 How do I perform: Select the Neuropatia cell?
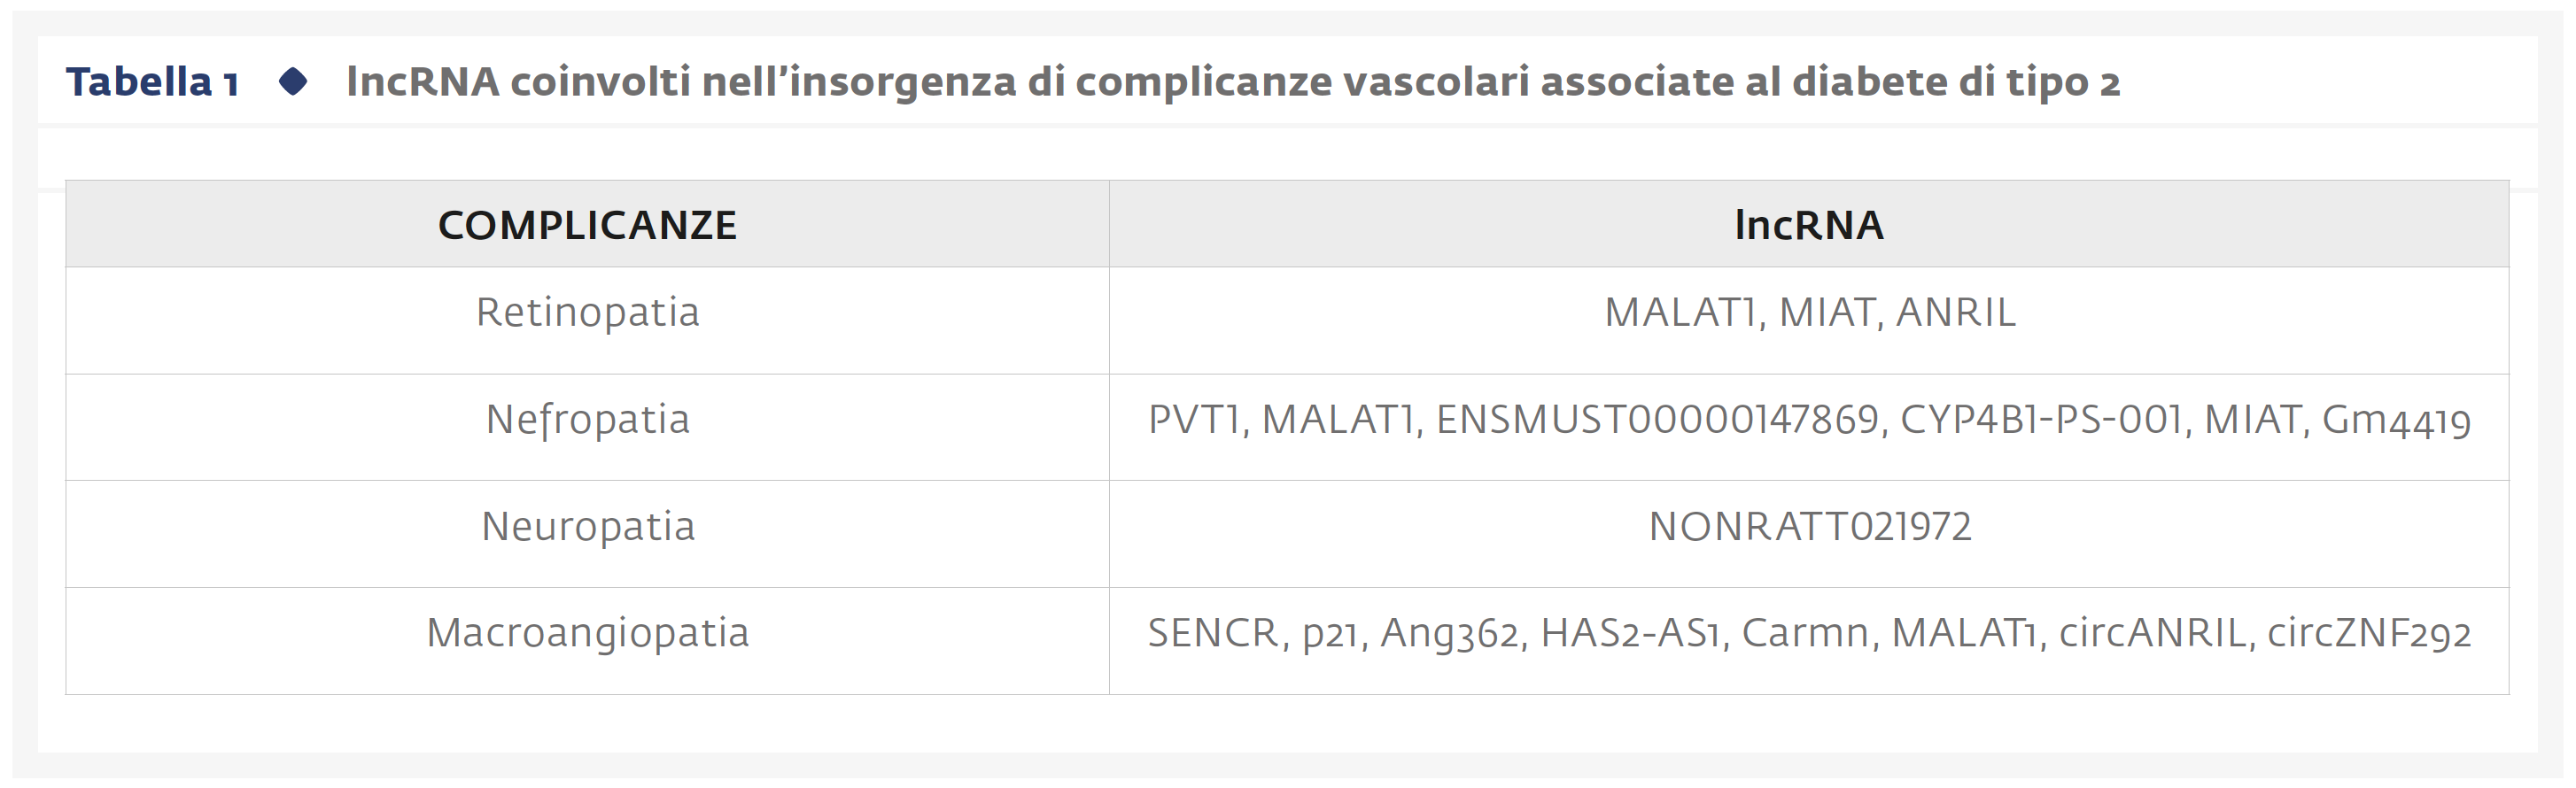[x=587, y=527]
